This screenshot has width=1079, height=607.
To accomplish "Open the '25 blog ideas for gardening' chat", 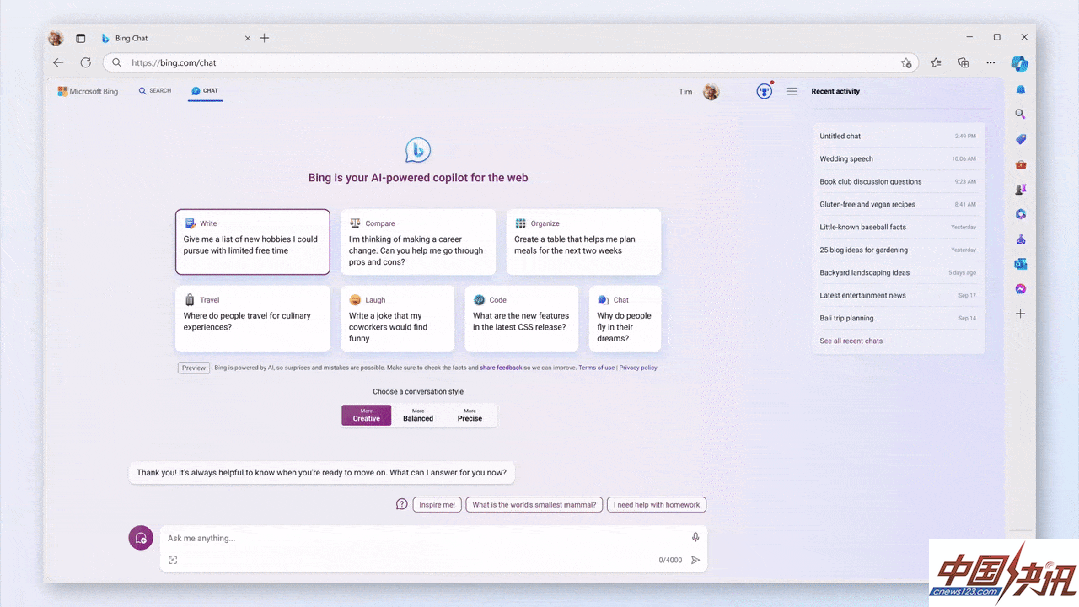I will coord(898,250).
